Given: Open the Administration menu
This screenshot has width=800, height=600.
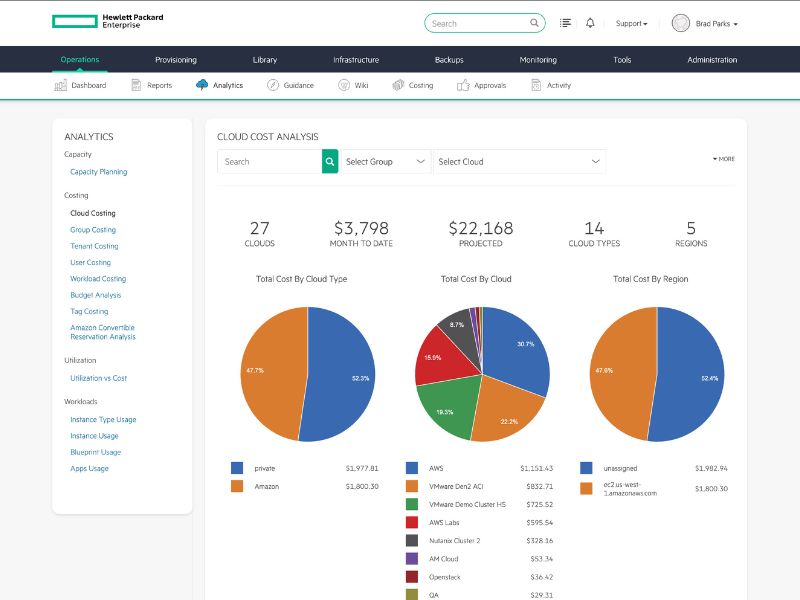Looking at the screenshot, I should pos(711,59).
